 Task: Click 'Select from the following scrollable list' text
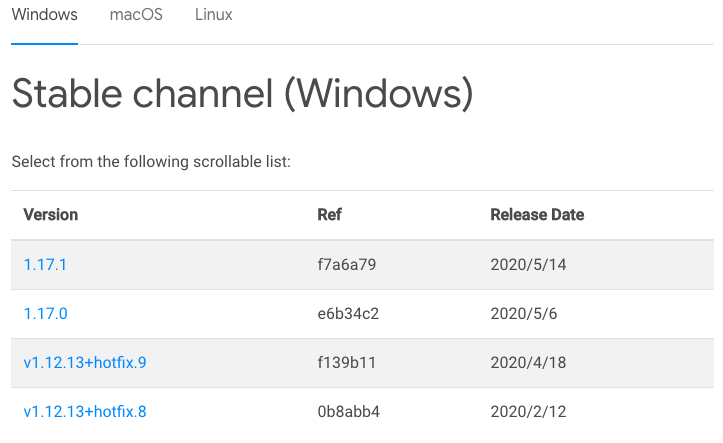(151, 162)
